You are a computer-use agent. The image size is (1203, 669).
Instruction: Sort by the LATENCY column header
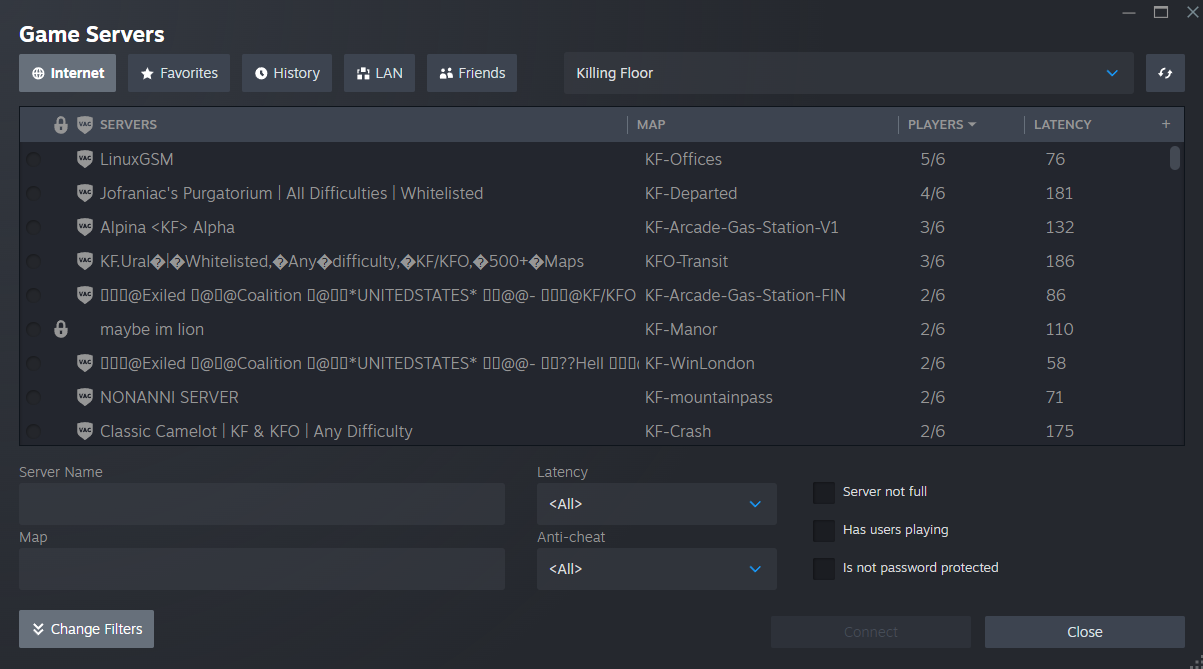pyautogui.click(x=1063, y=125)
